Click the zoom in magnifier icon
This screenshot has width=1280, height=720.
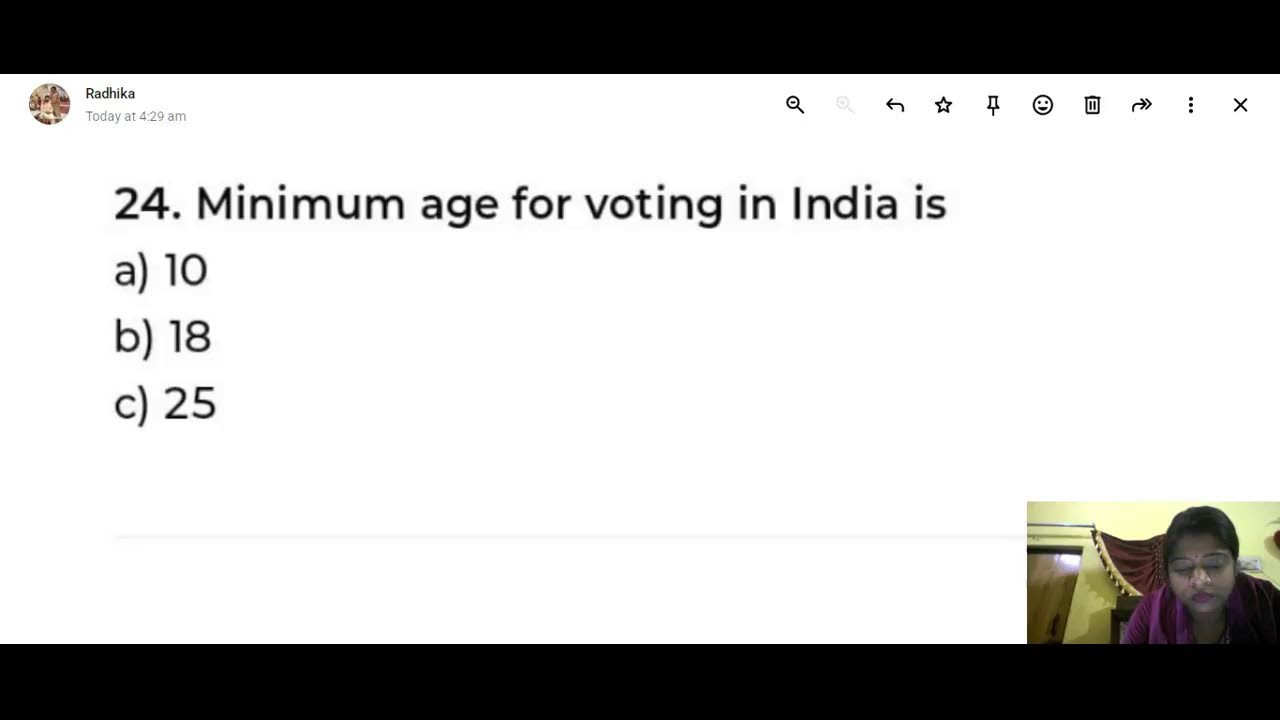[795, 105]
